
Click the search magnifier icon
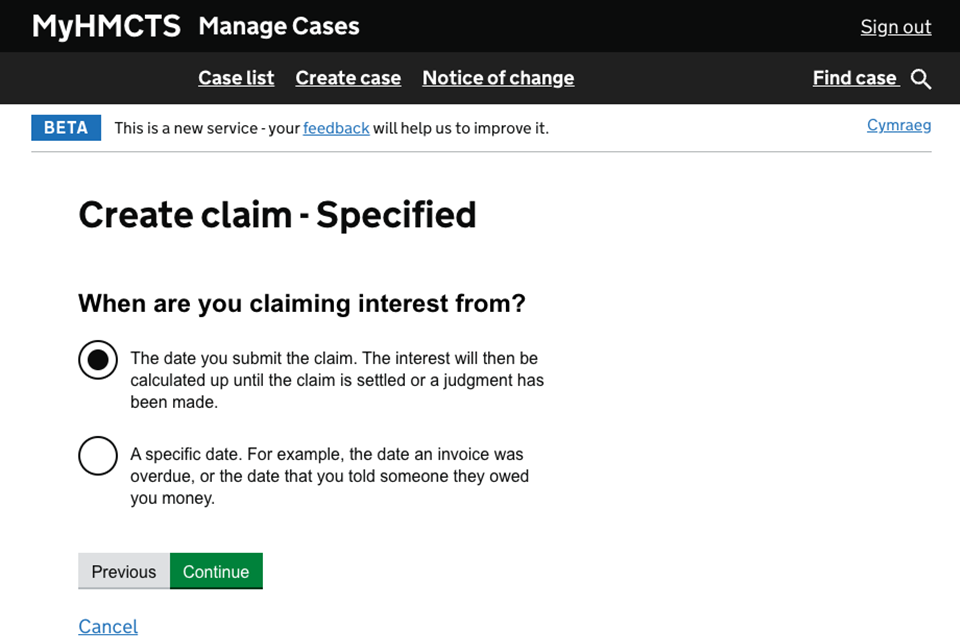tap(921, 79)
